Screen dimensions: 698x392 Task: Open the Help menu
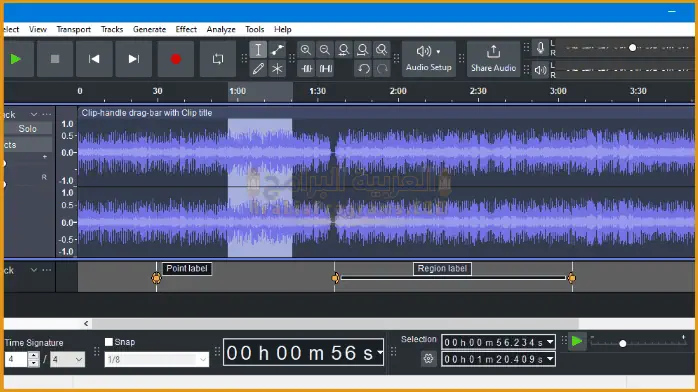(283, 29)
